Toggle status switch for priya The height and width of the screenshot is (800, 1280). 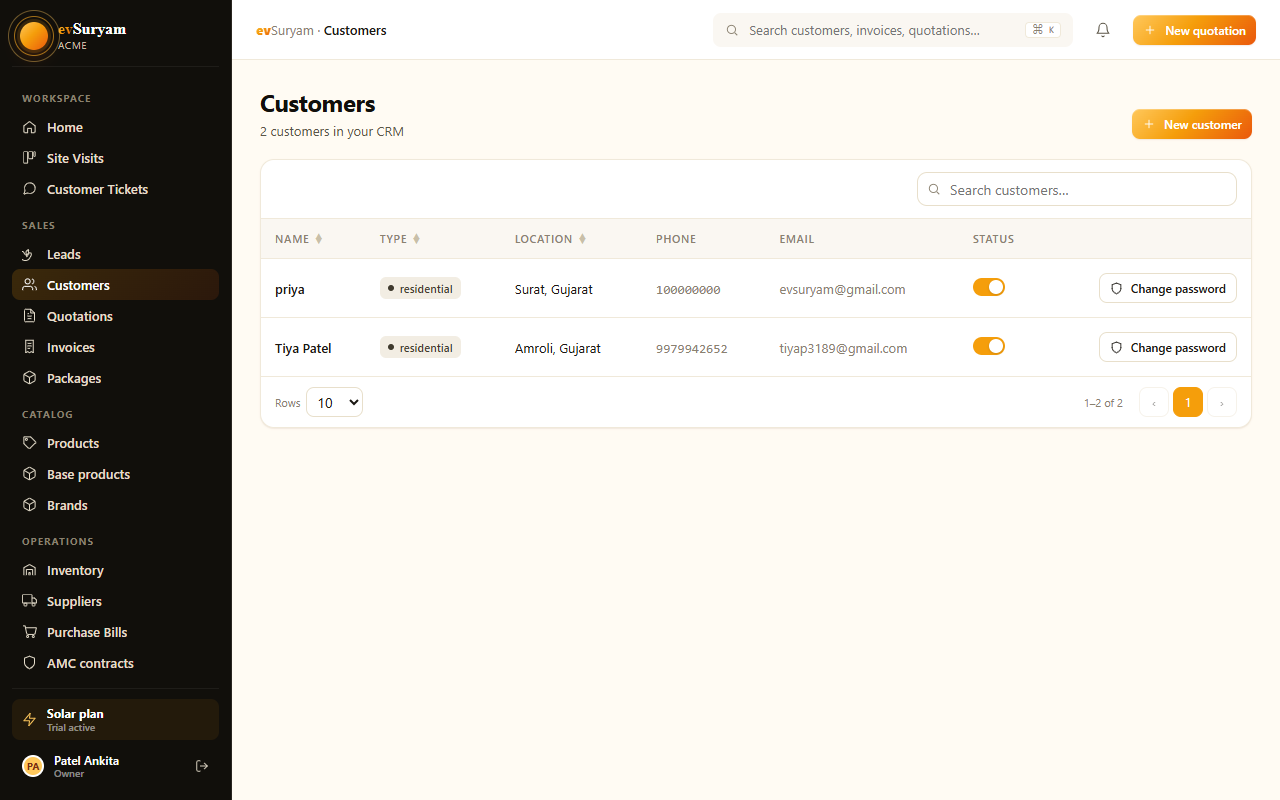989,287
